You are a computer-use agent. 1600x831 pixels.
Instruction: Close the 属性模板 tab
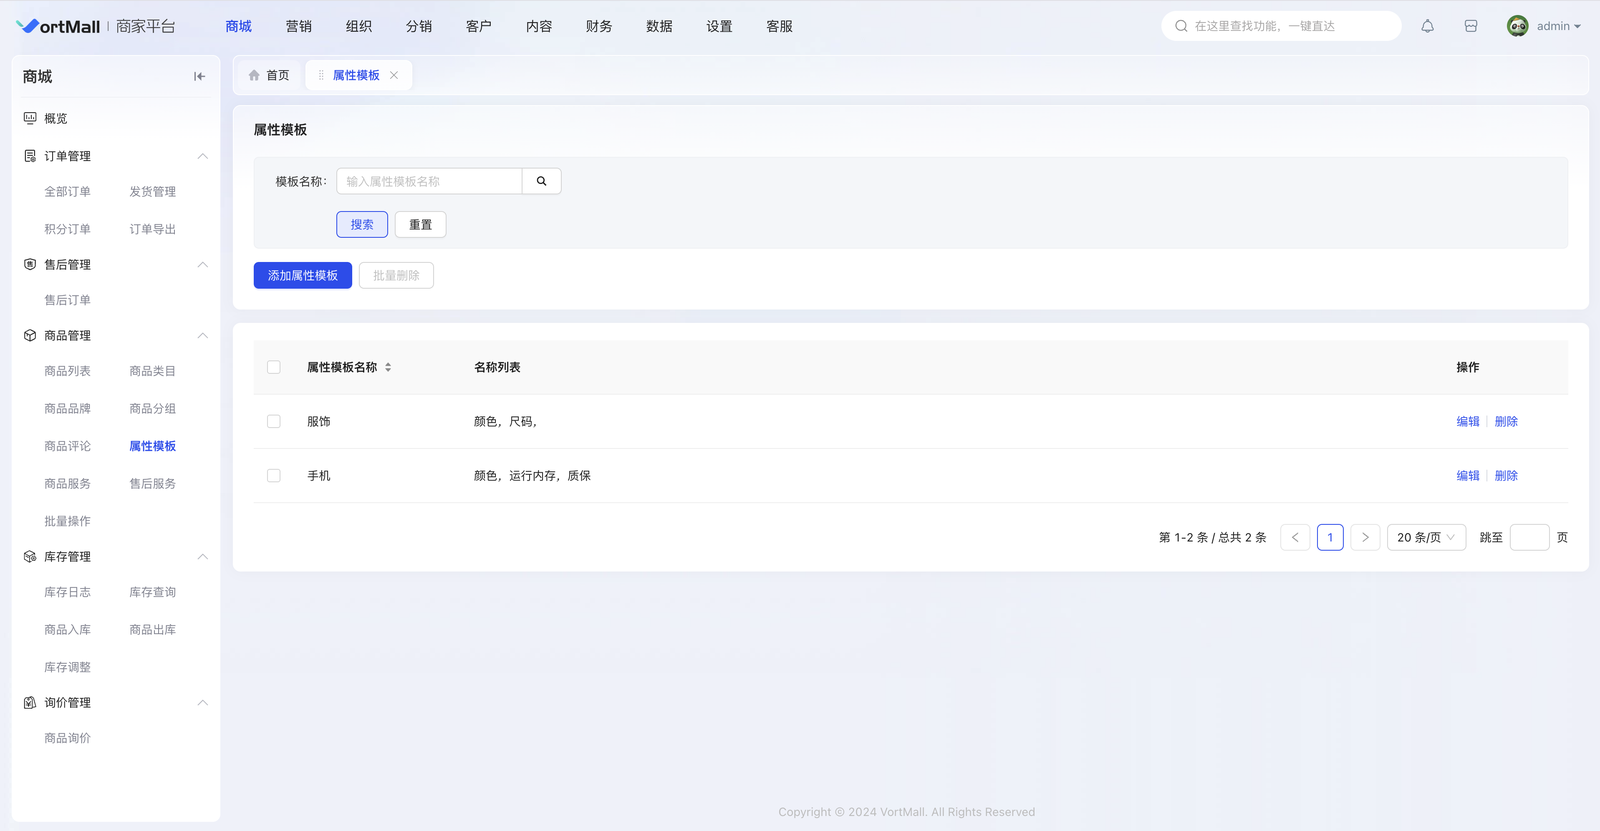tap(394, 75)
